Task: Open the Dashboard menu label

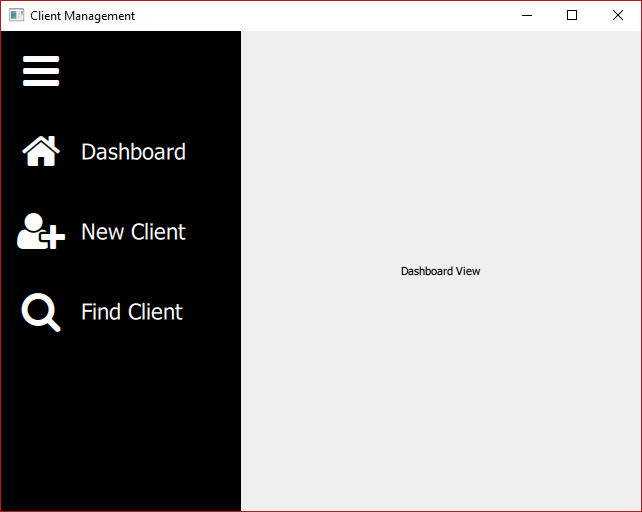Action: pyautogui.click(x=133, y=152)
